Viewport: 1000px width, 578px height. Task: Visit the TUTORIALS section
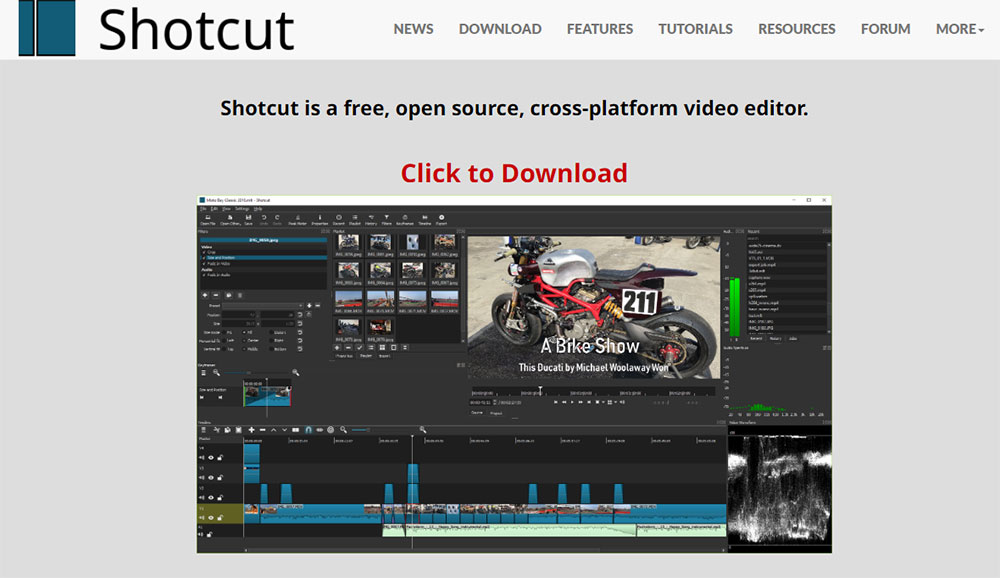[695, 29]
